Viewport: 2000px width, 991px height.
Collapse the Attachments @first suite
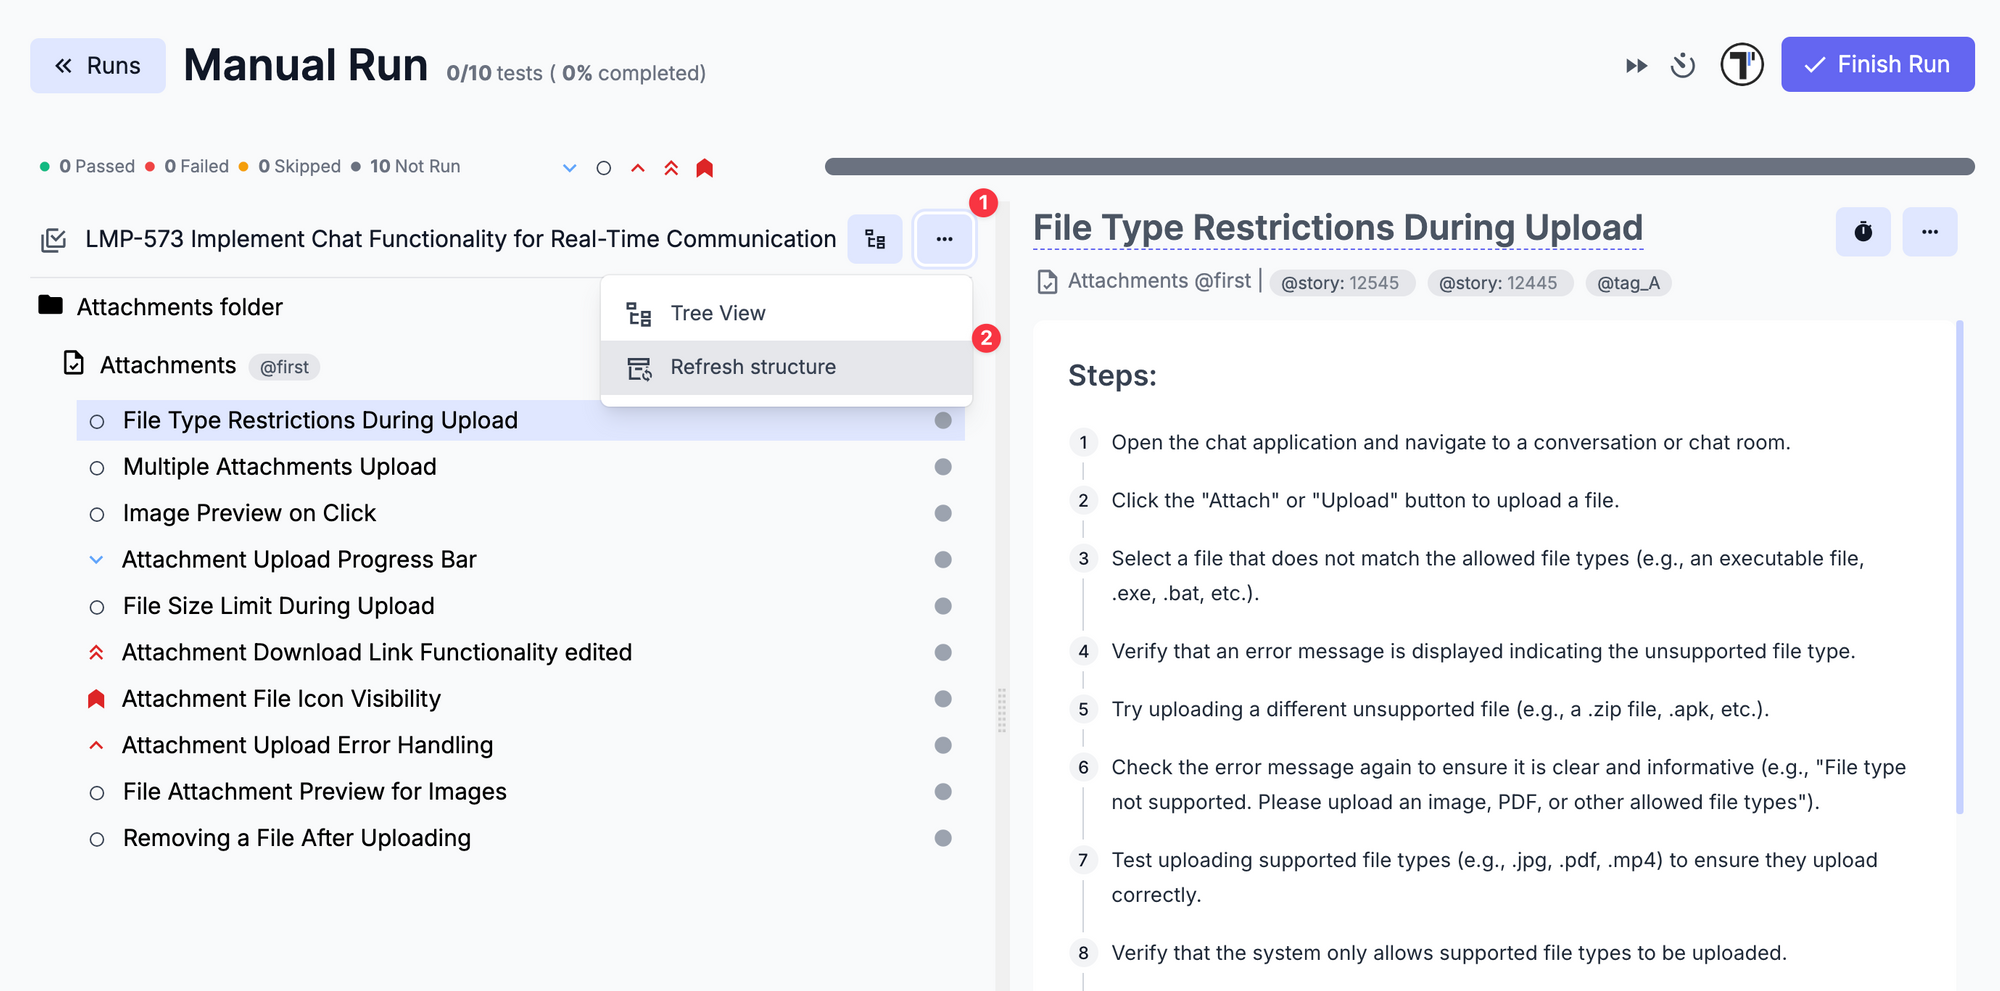coord(190,366)
